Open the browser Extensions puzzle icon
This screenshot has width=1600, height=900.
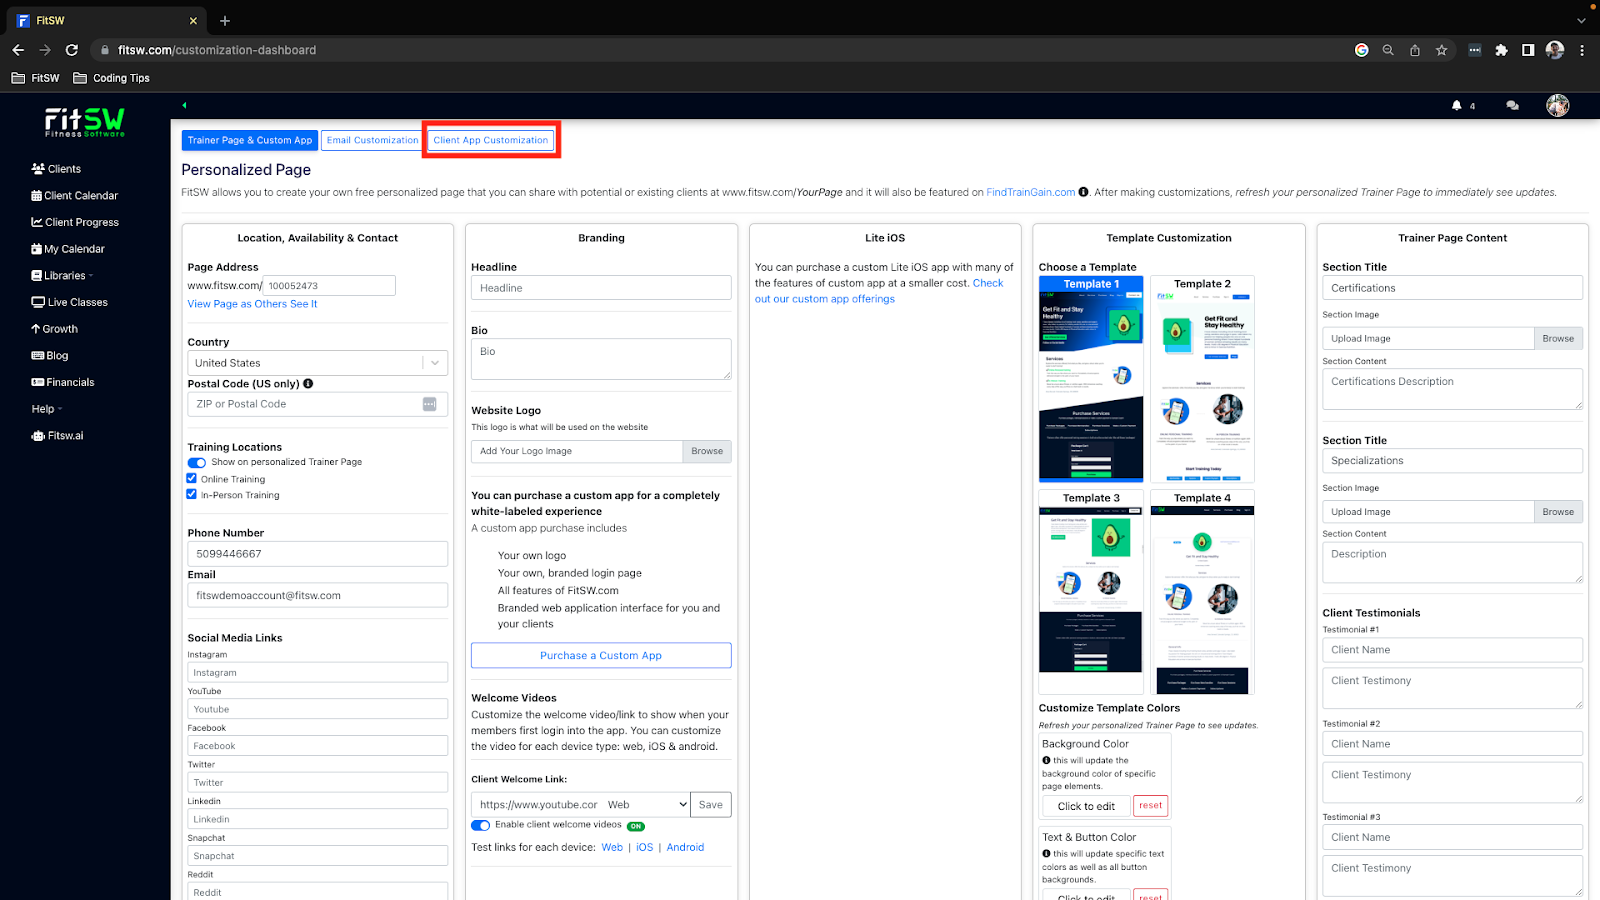click(x=1501, y=50)
